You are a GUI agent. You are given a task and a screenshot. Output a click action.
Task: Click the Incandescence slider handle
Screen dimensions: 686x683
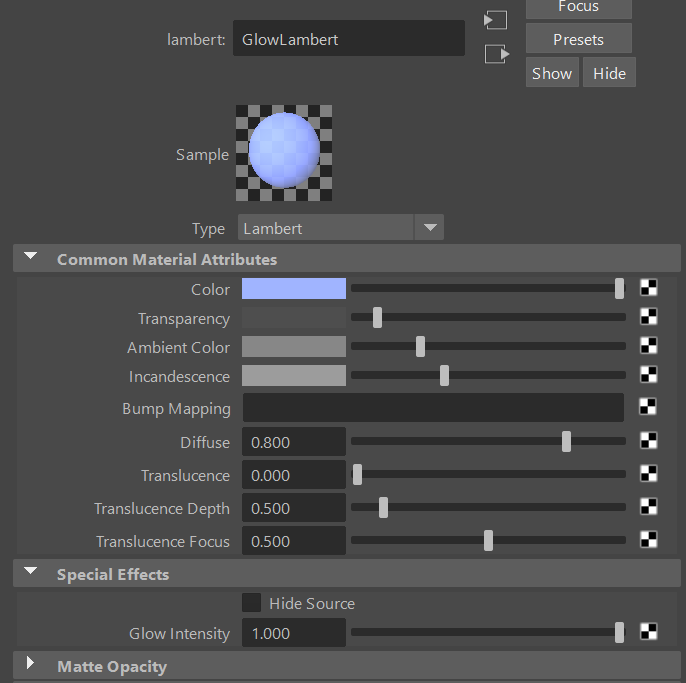pyautogui.click(x=444, y=375)
